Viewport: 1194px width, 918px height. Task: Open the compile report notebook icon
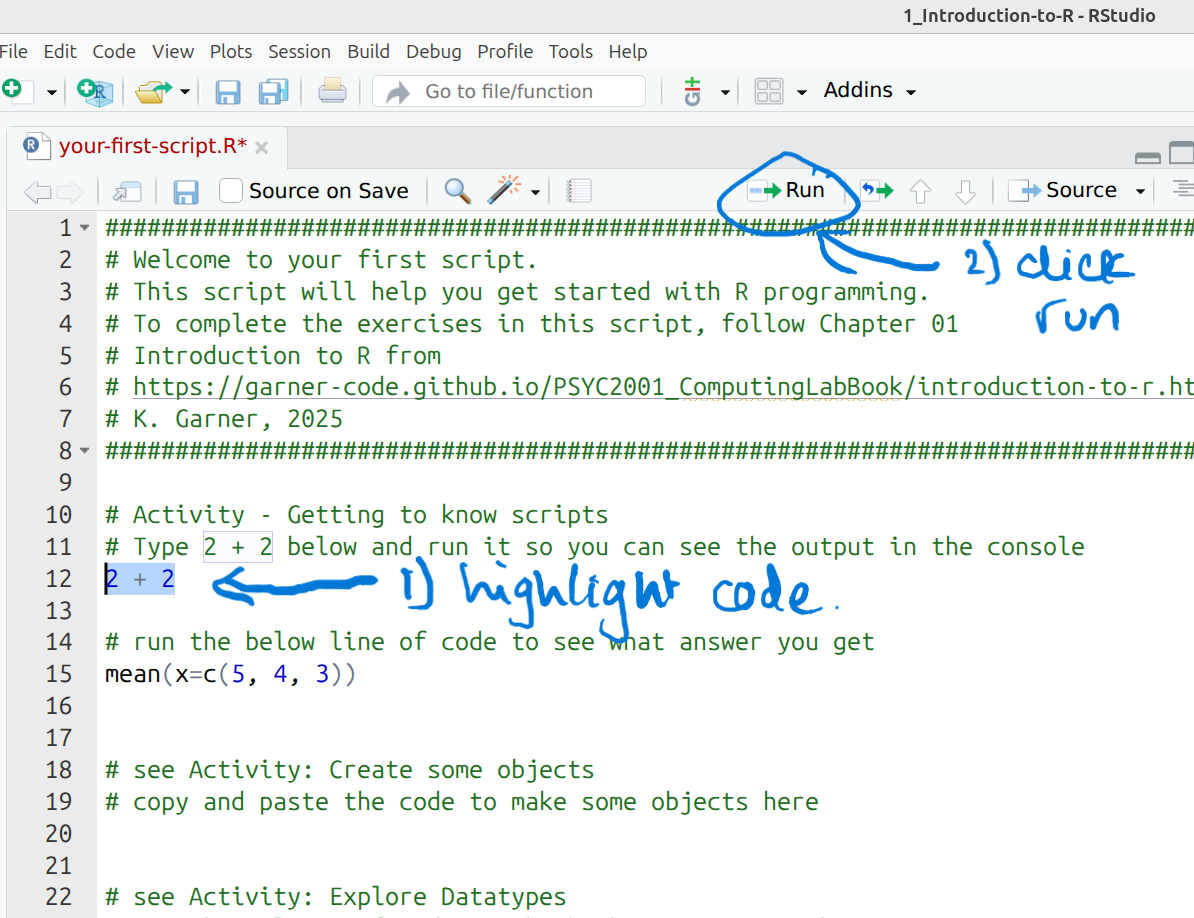pyautogui.click(x=579, y=190)
